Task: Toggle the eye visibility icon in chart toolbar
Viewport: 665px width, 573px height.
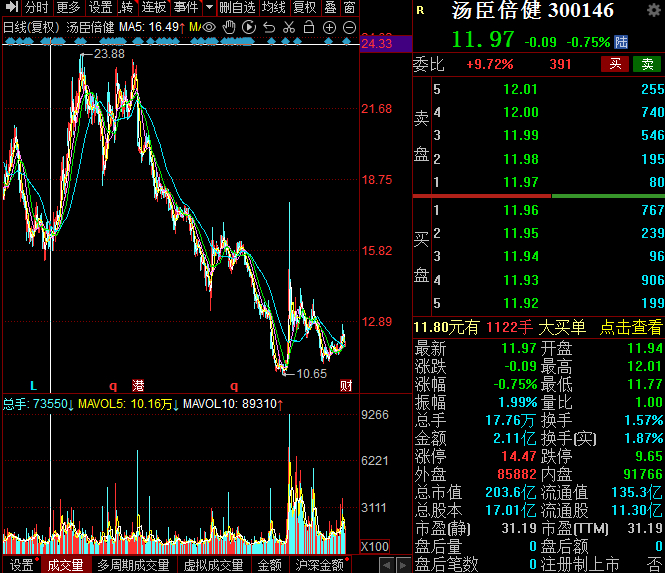Action: 208,28
